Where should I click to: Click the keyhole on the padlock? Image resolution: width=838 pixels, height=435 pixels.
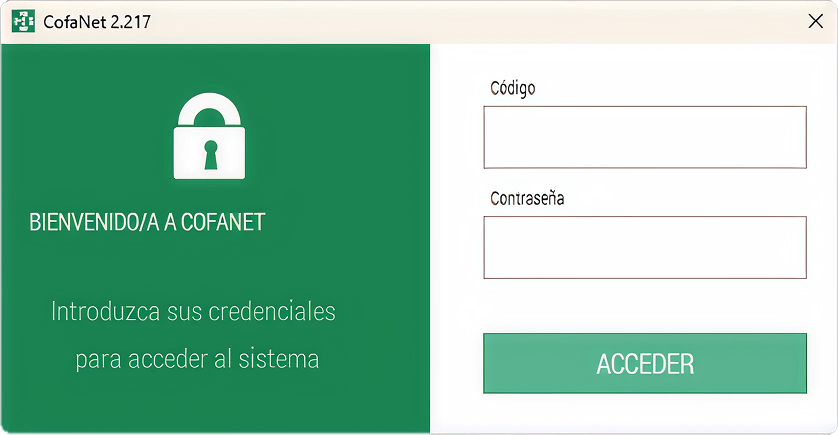coord(209,153)
